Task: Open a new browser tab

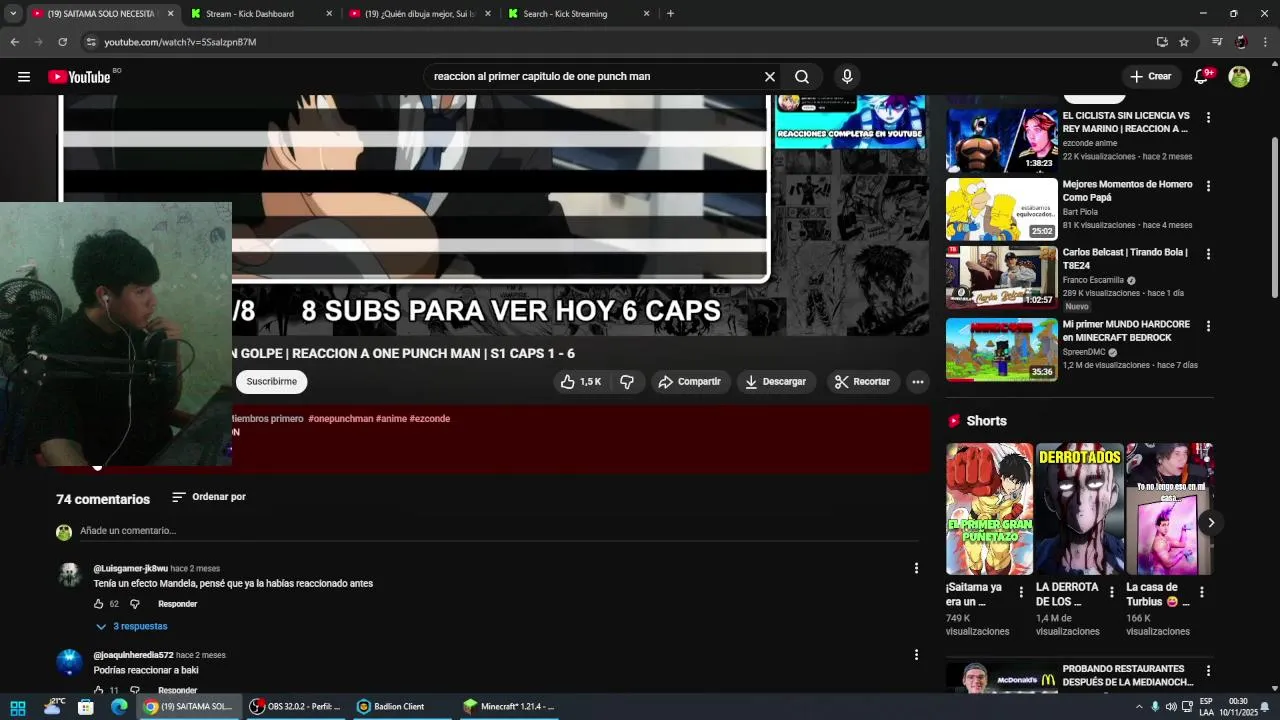Action: coord(670,14)
